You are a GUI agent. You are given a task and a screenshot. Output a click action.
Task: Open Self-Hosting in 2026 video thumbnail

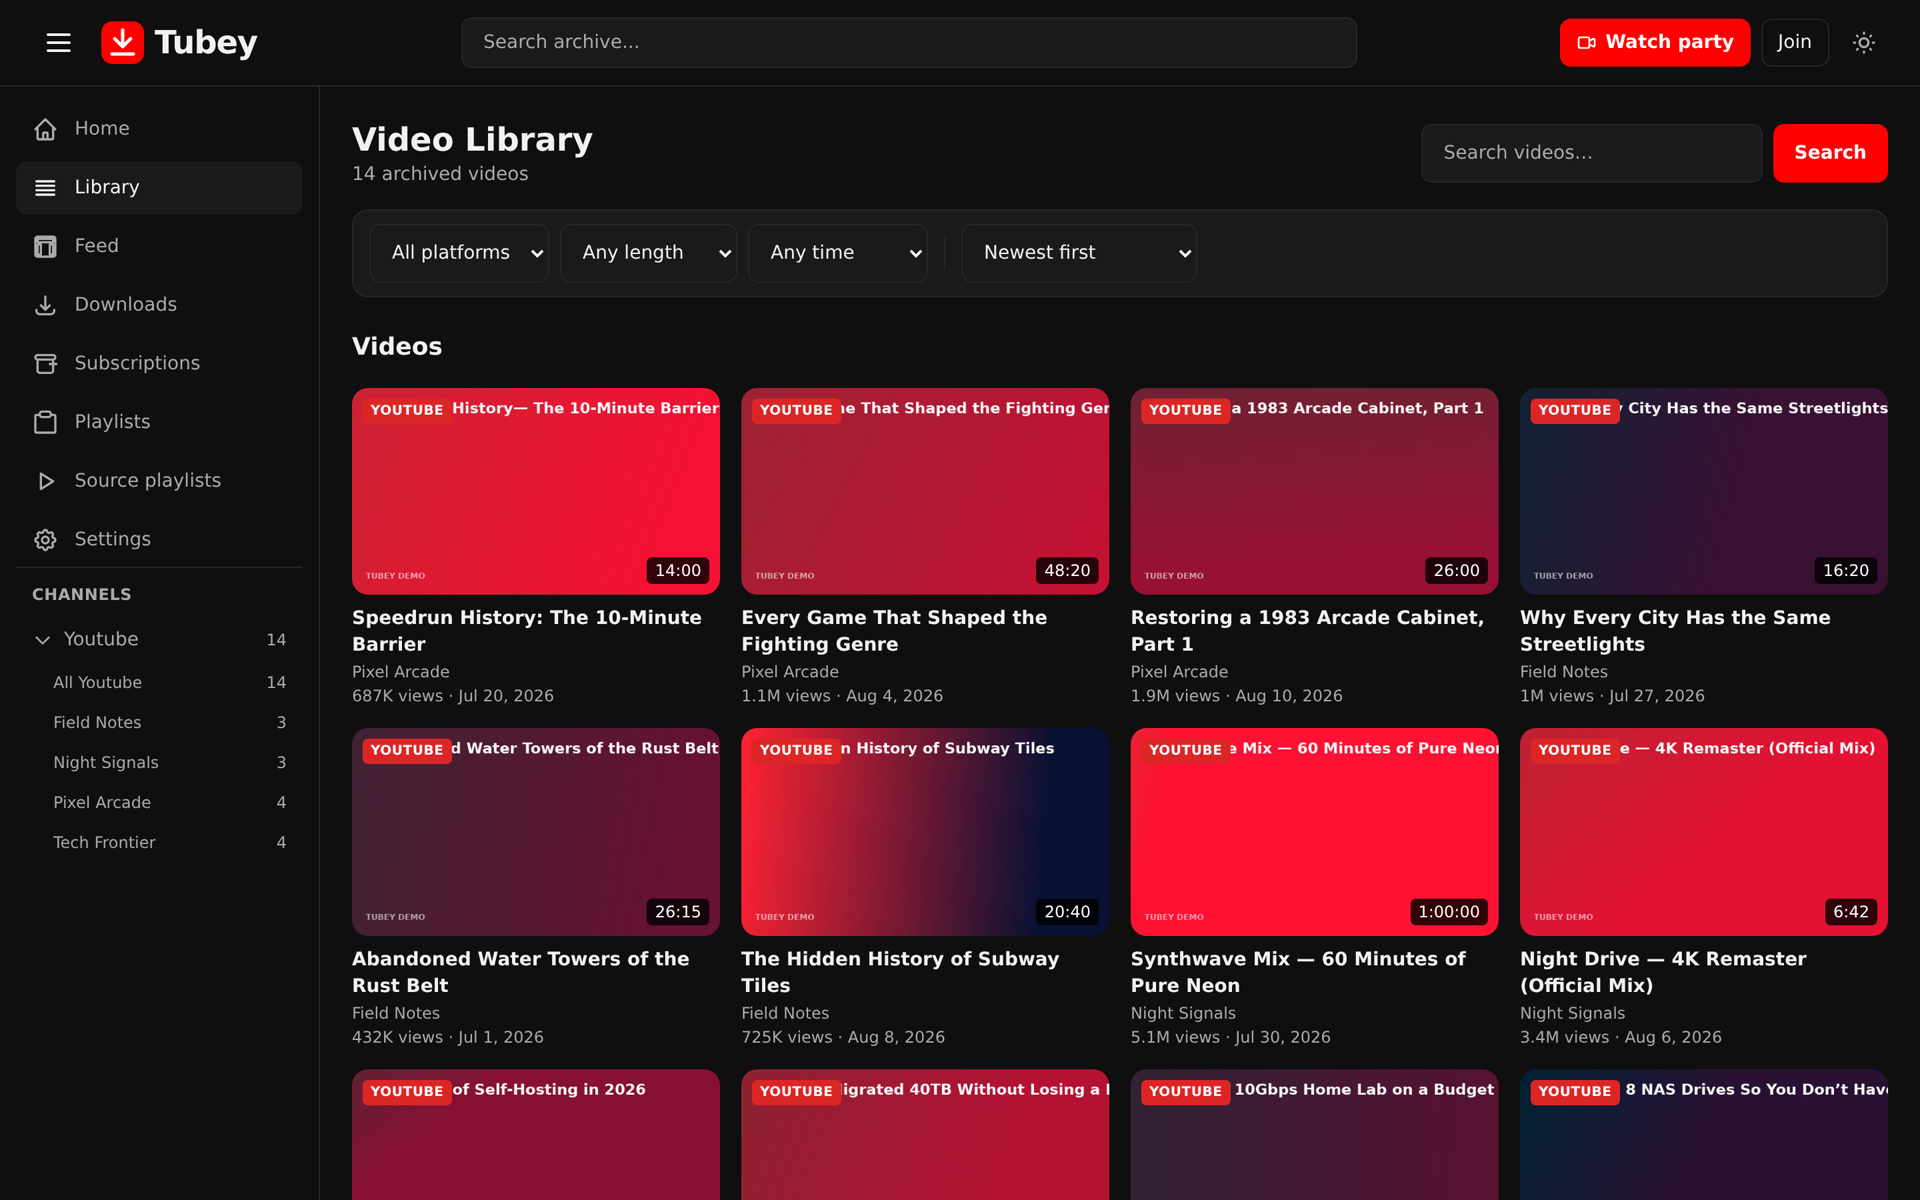coord(536,1135)
